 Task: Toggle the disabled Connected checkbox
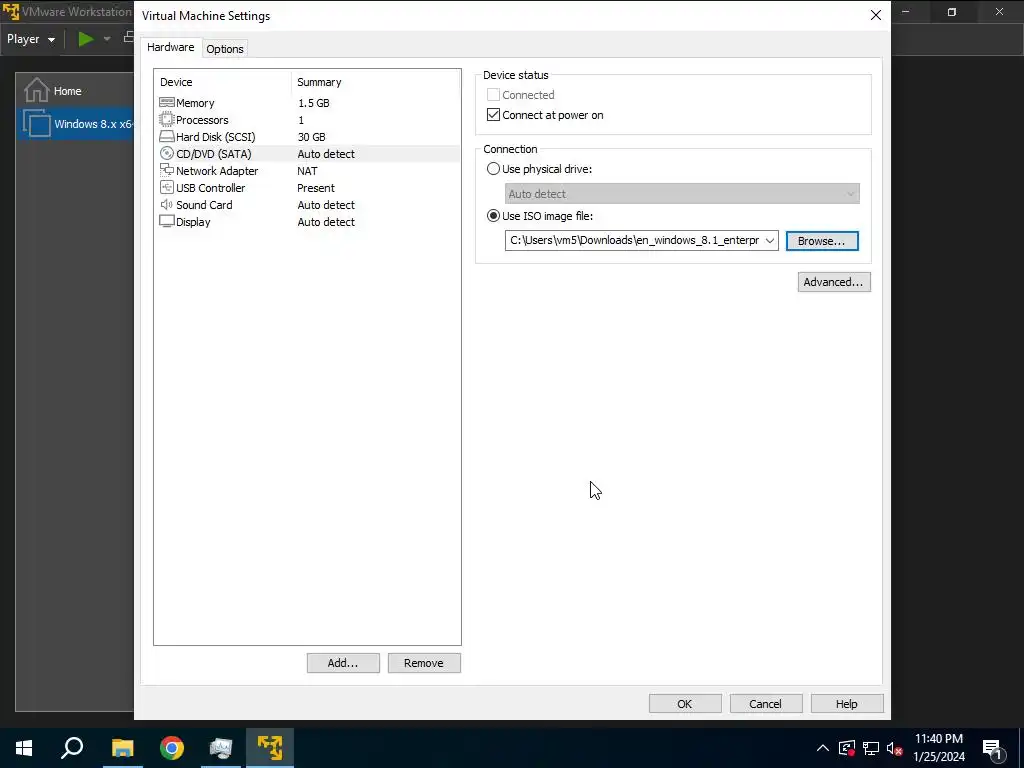[493, 95]
